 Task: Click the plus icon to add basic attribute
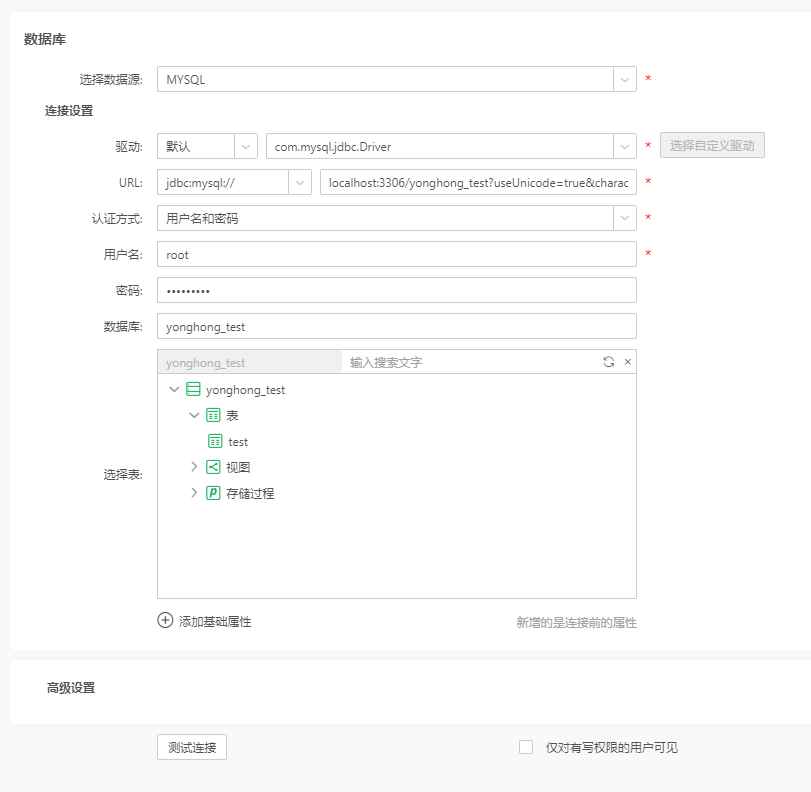(x=165, y=620)
